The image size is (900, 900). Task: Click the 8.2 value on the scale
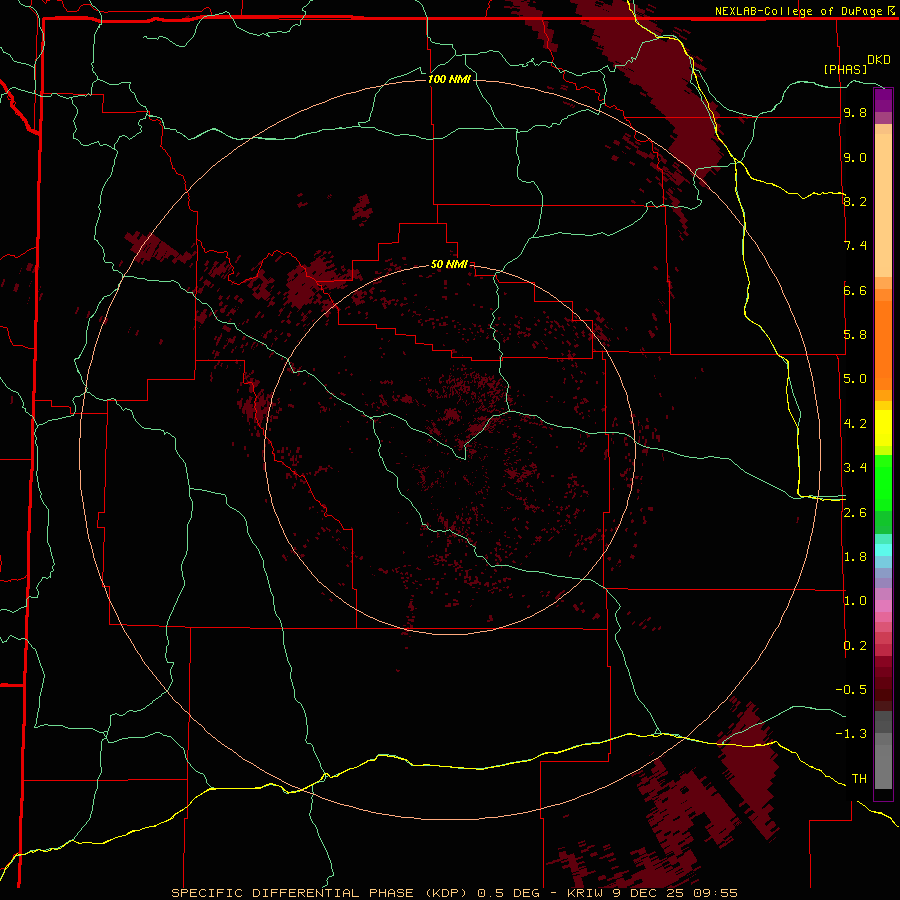point(855,201)
